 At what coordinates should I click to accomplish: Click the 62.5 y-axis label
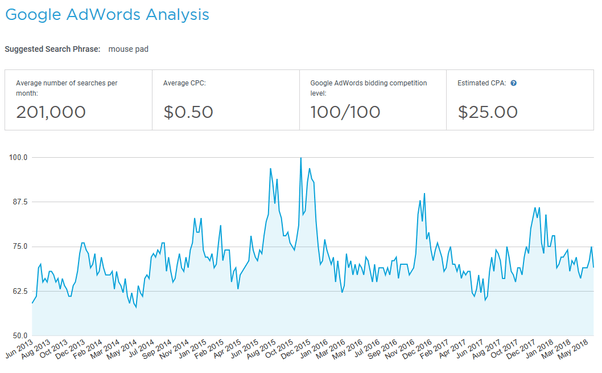(20, 291)
